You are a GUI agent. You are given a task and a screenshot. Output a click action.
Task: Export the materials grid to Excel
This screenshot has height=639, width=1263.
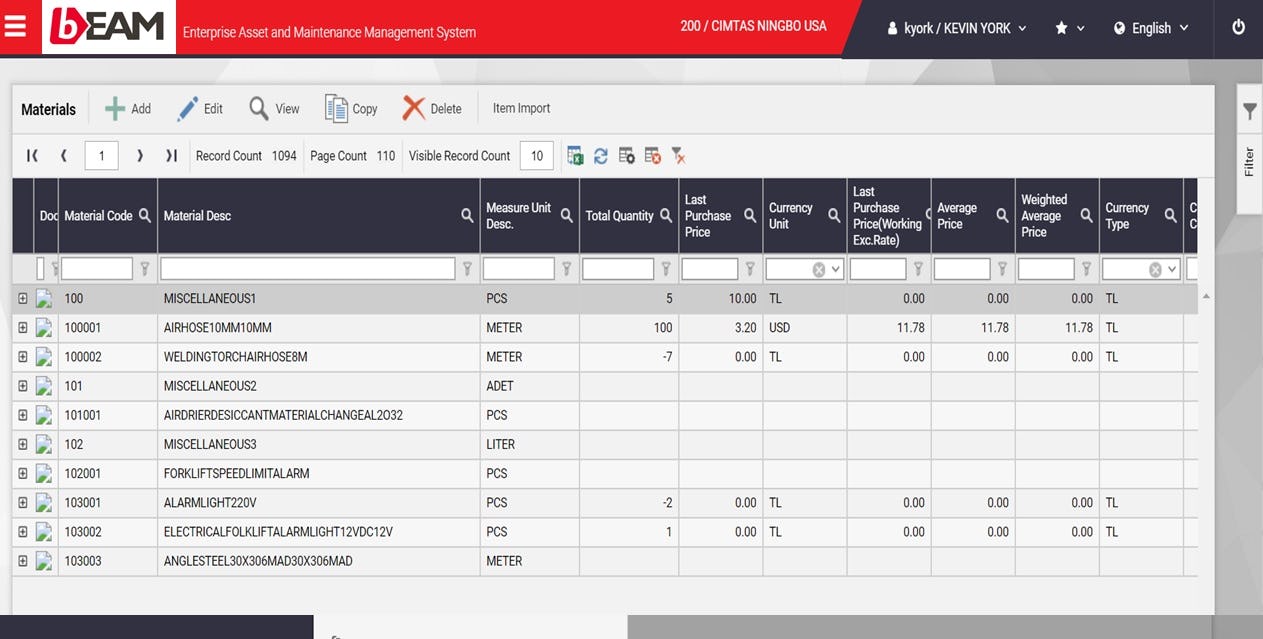575,155
